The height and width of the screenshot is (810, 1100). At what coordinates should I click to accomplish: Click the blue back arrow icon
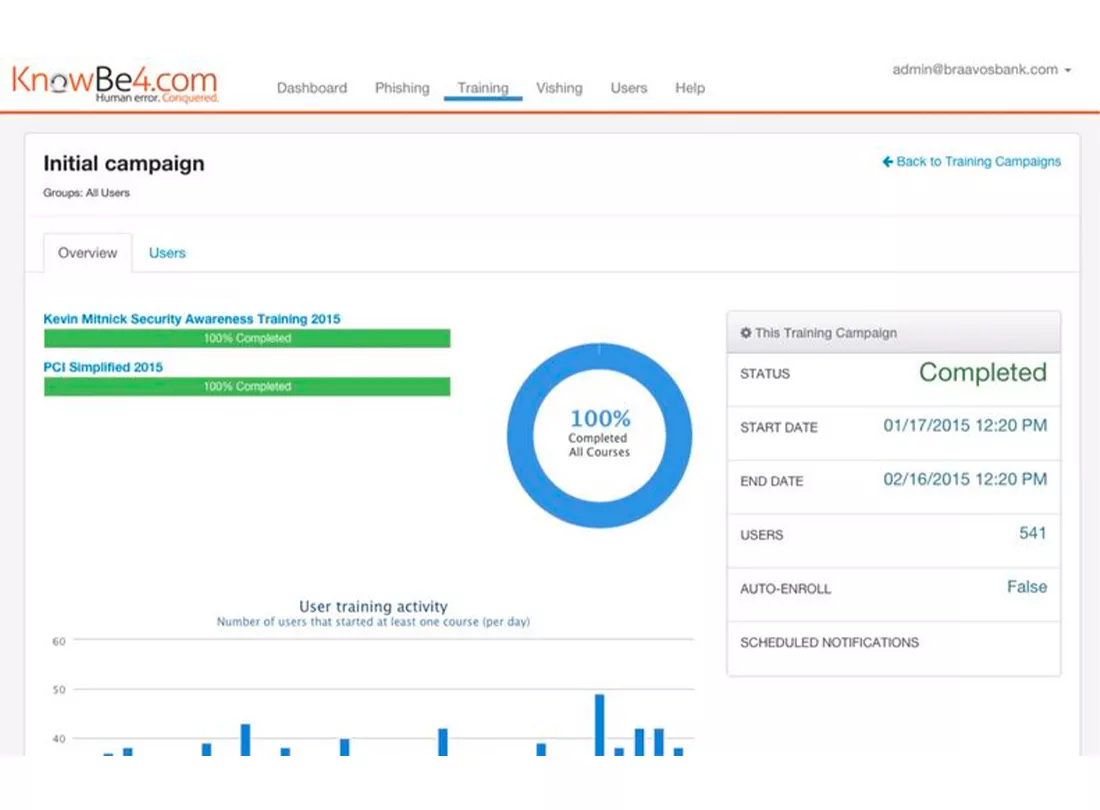886,161
